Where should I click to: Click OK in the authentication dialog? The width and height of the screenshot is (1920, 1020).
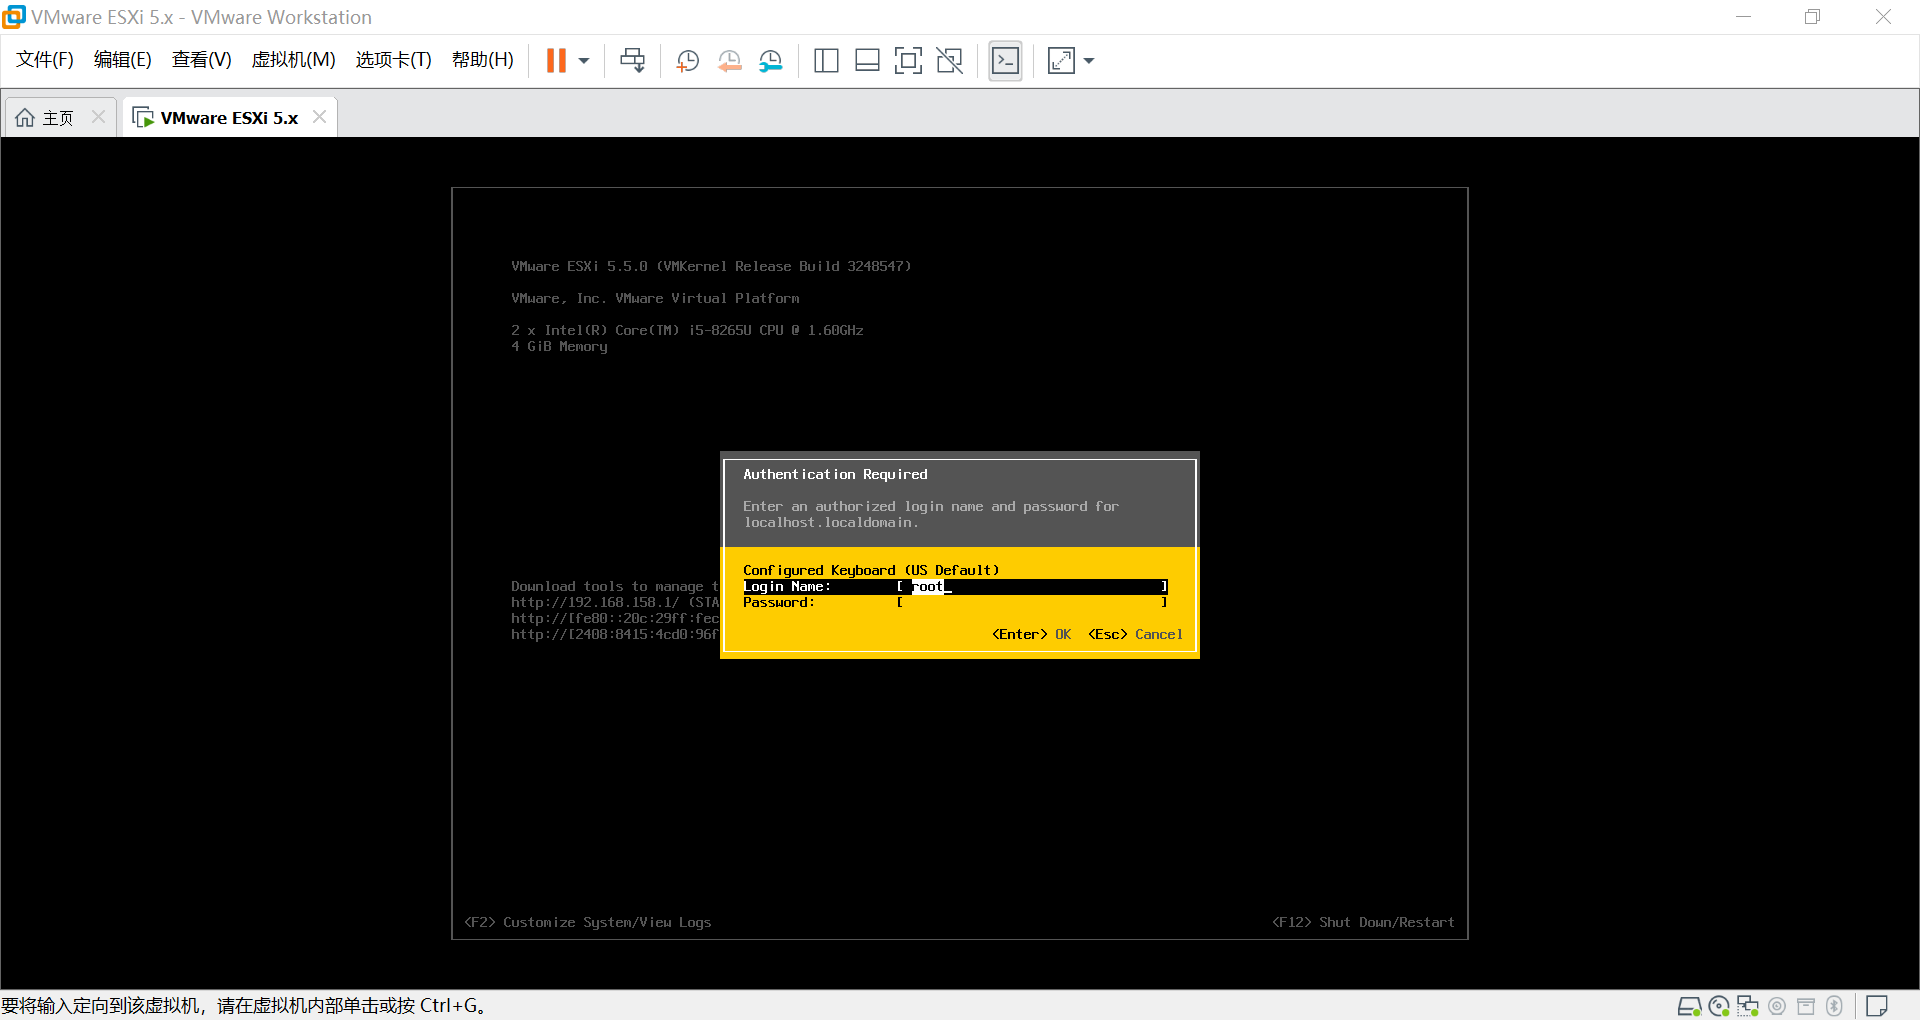point(1062,634)
